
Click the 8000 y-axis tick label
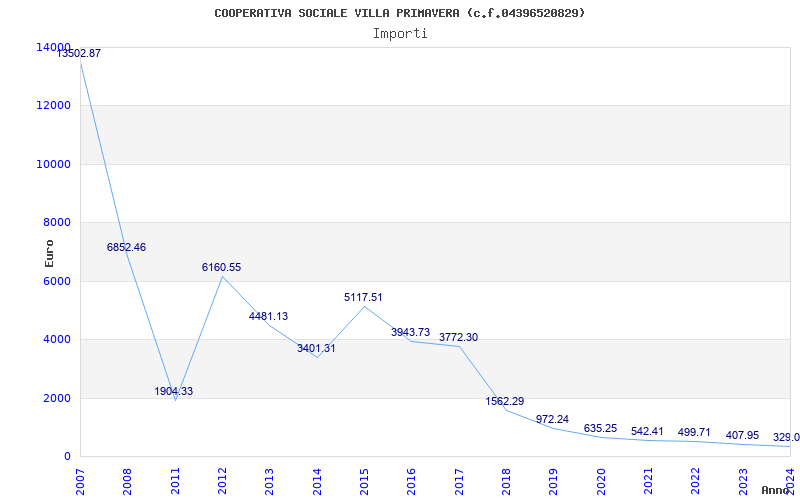pos(57,222)
